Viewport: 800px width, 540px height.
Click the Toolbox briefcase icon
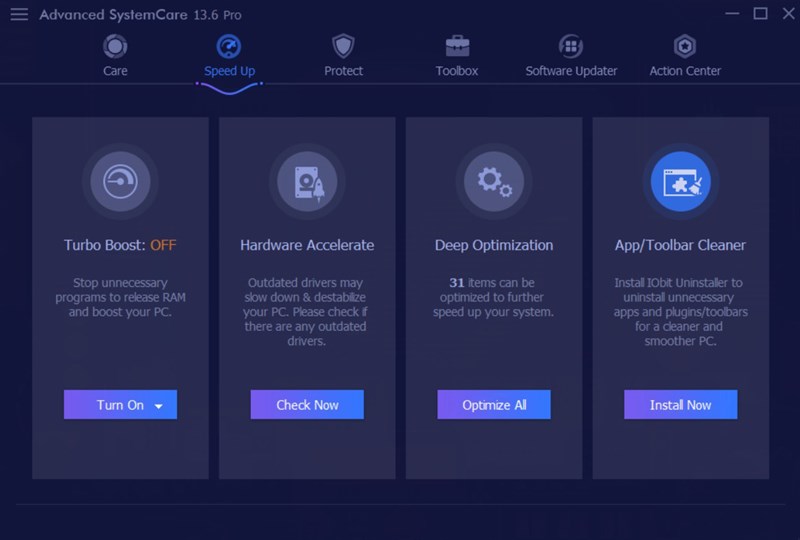click(x=457, y=46)
